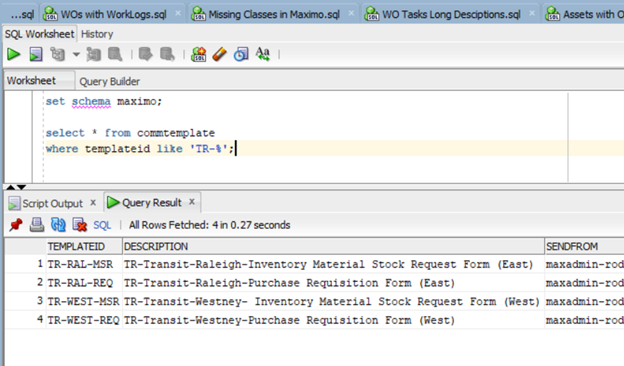Clear the worksheet with eraser icon
Viewport: 624px width, 366px height.
click(219, 54)
